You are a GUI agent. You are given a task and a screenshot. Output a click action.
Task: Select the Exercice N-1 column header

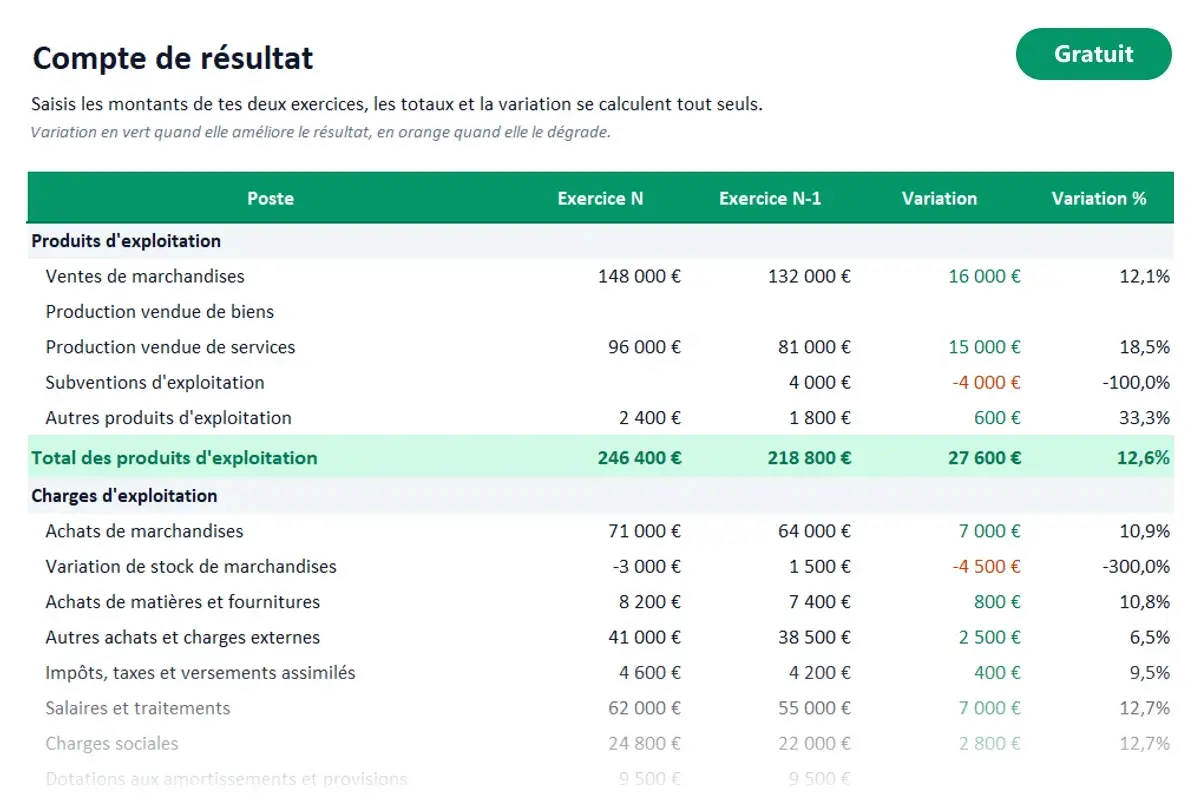(x=770, y=198)
